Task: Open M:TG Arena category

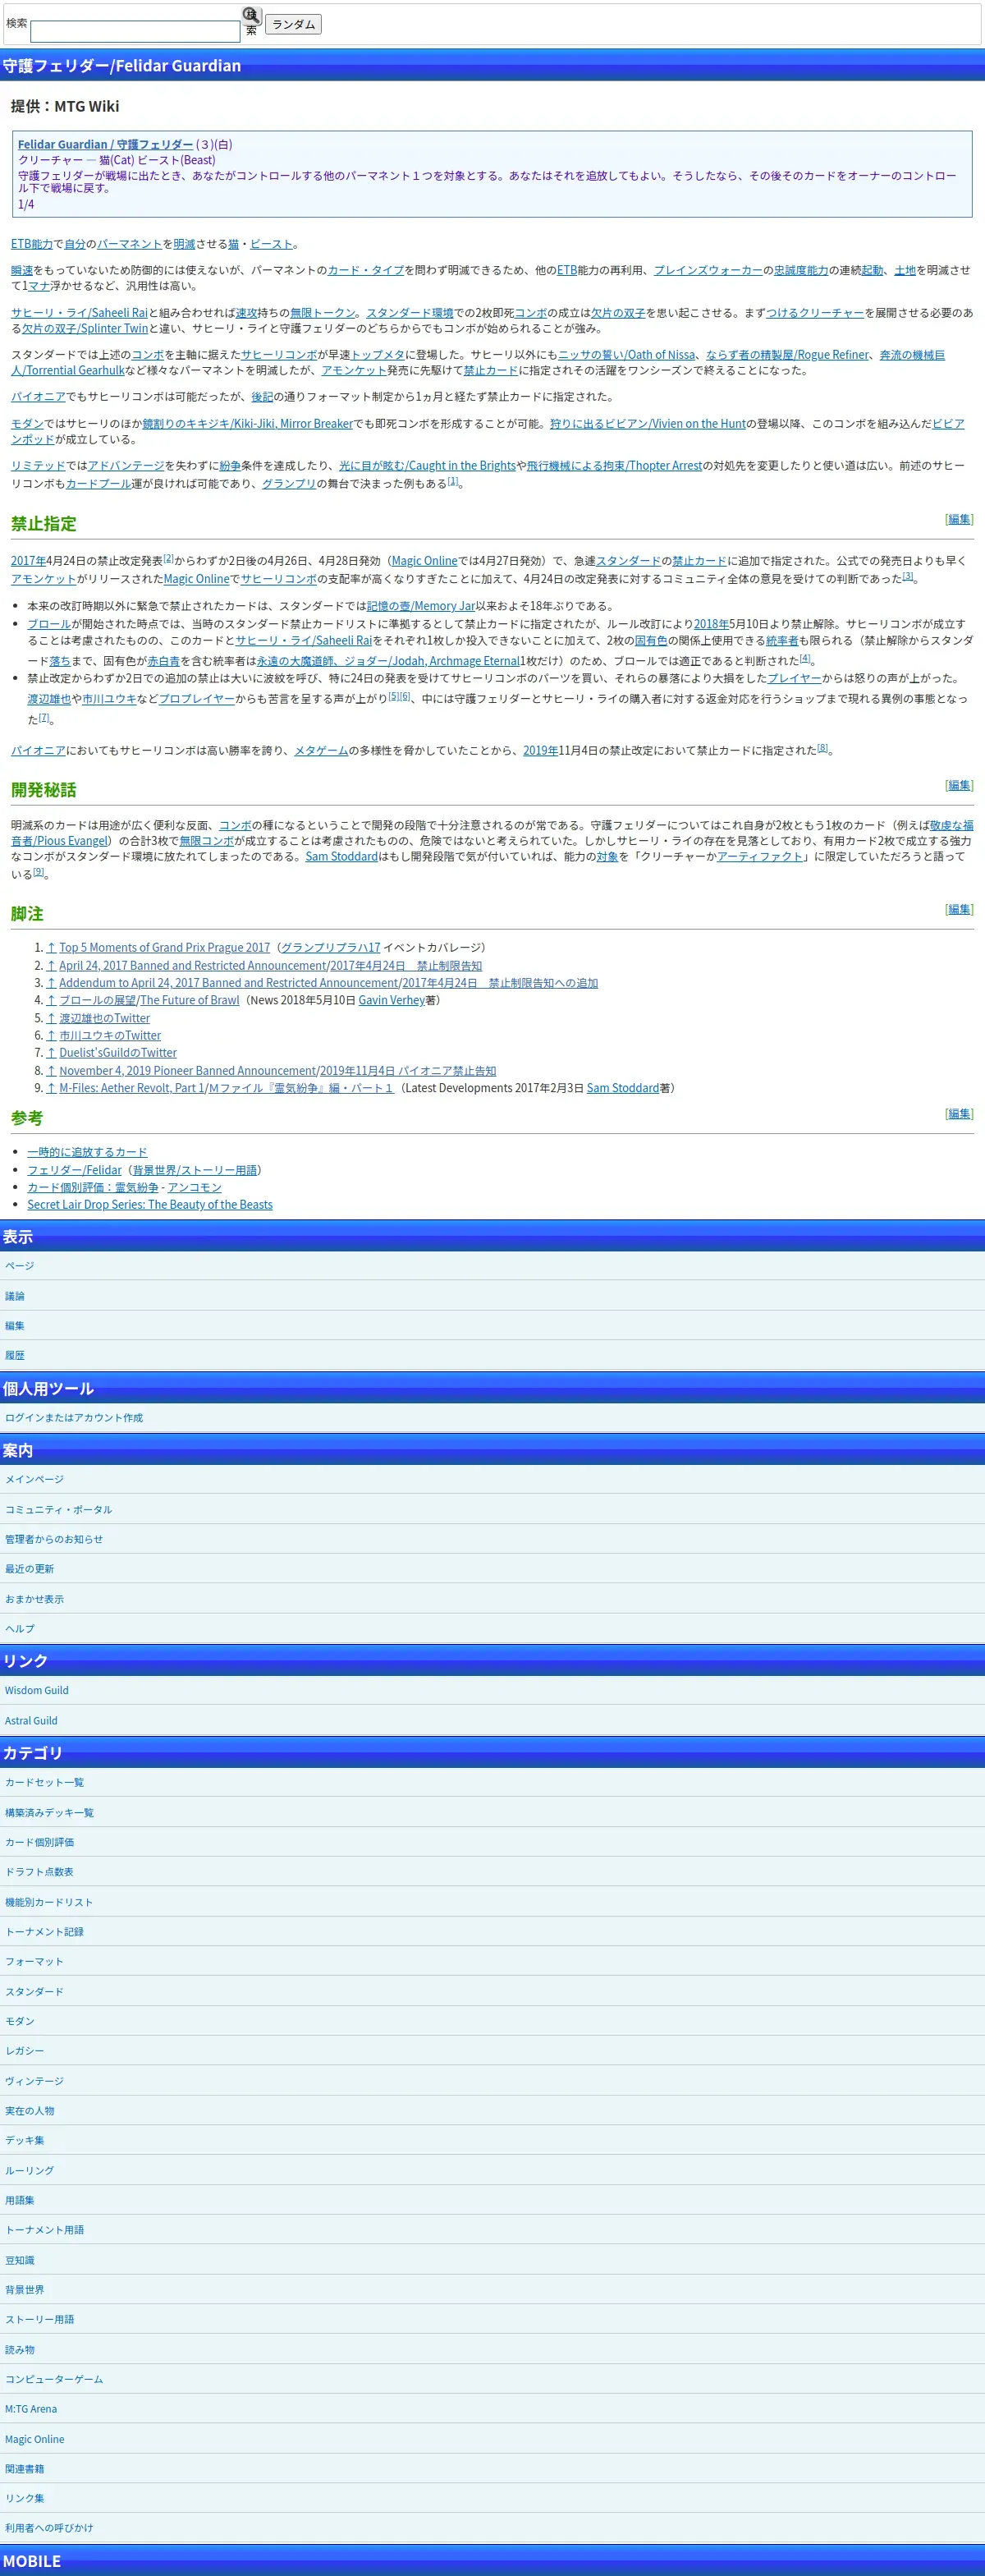Action: pos(31,2410)
